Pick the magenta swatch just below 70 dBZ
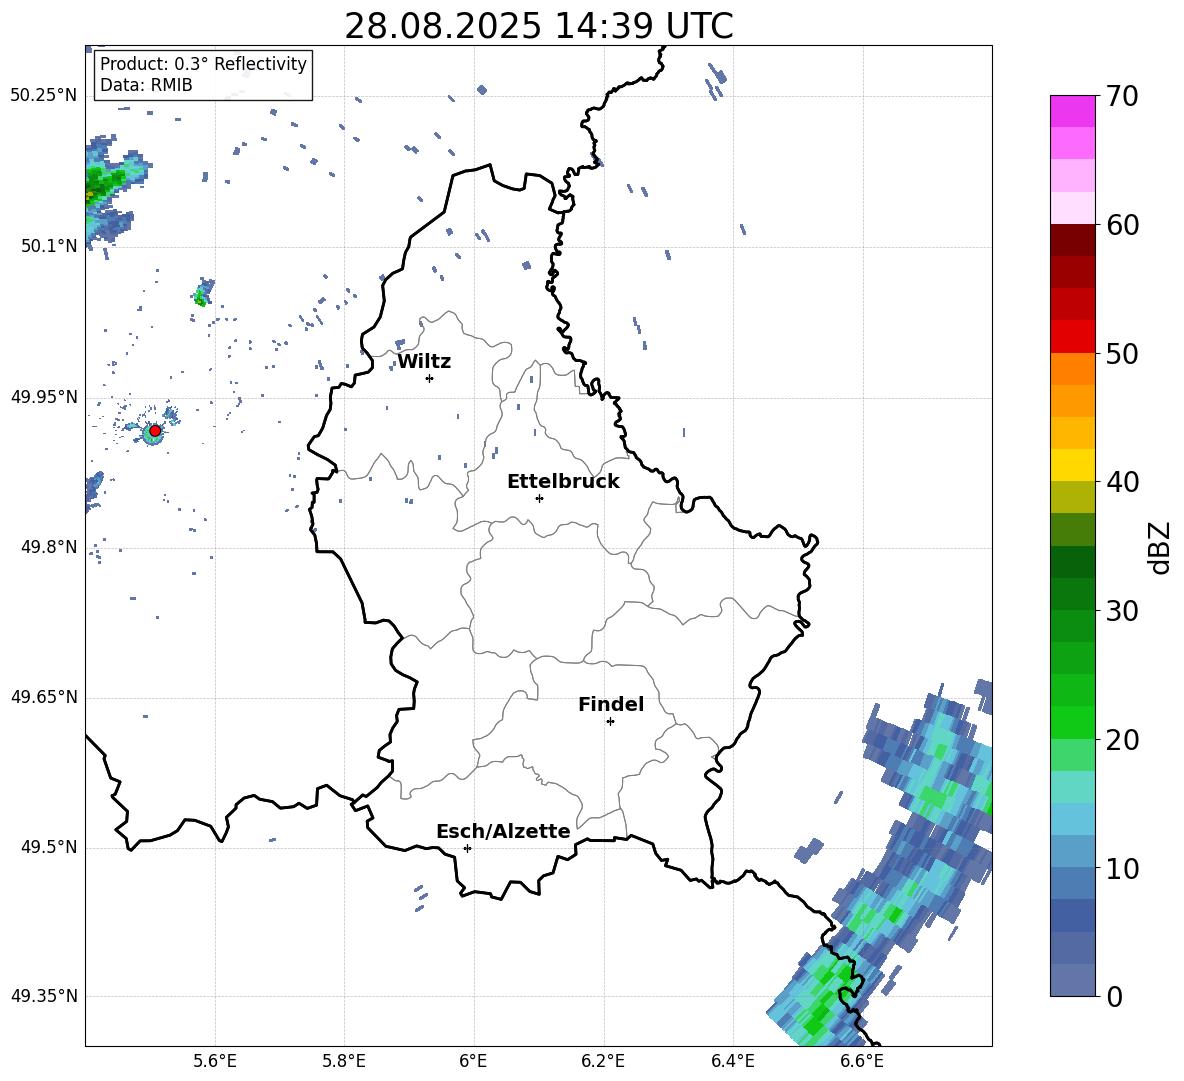The width and height of the screenshot is (1184, 1081). tap(1072, 111)
